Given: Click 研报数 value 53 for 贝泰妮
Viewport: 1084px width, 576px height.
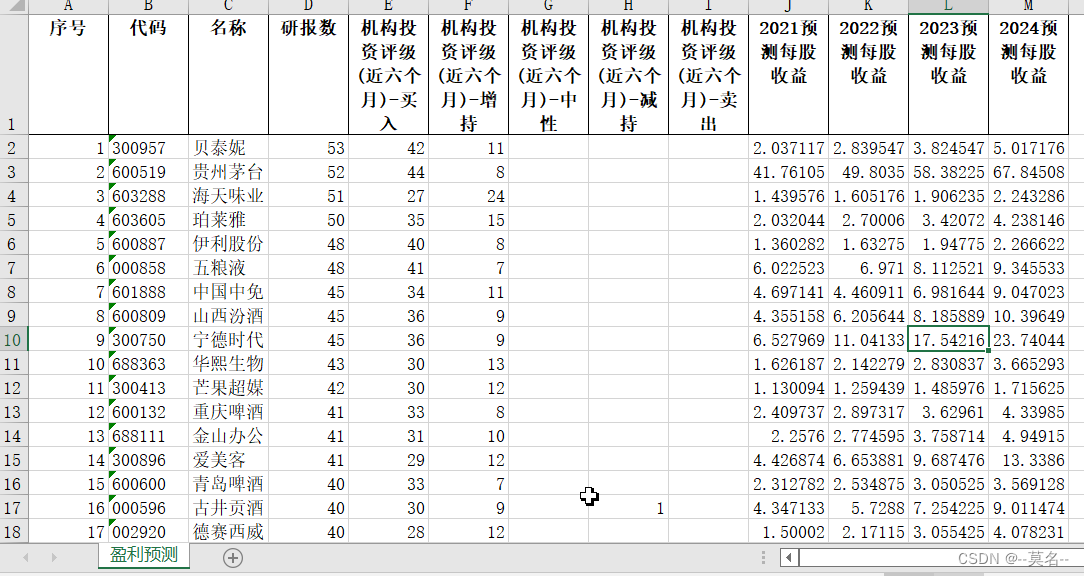Looking at the screenshot, I should 308,147.
